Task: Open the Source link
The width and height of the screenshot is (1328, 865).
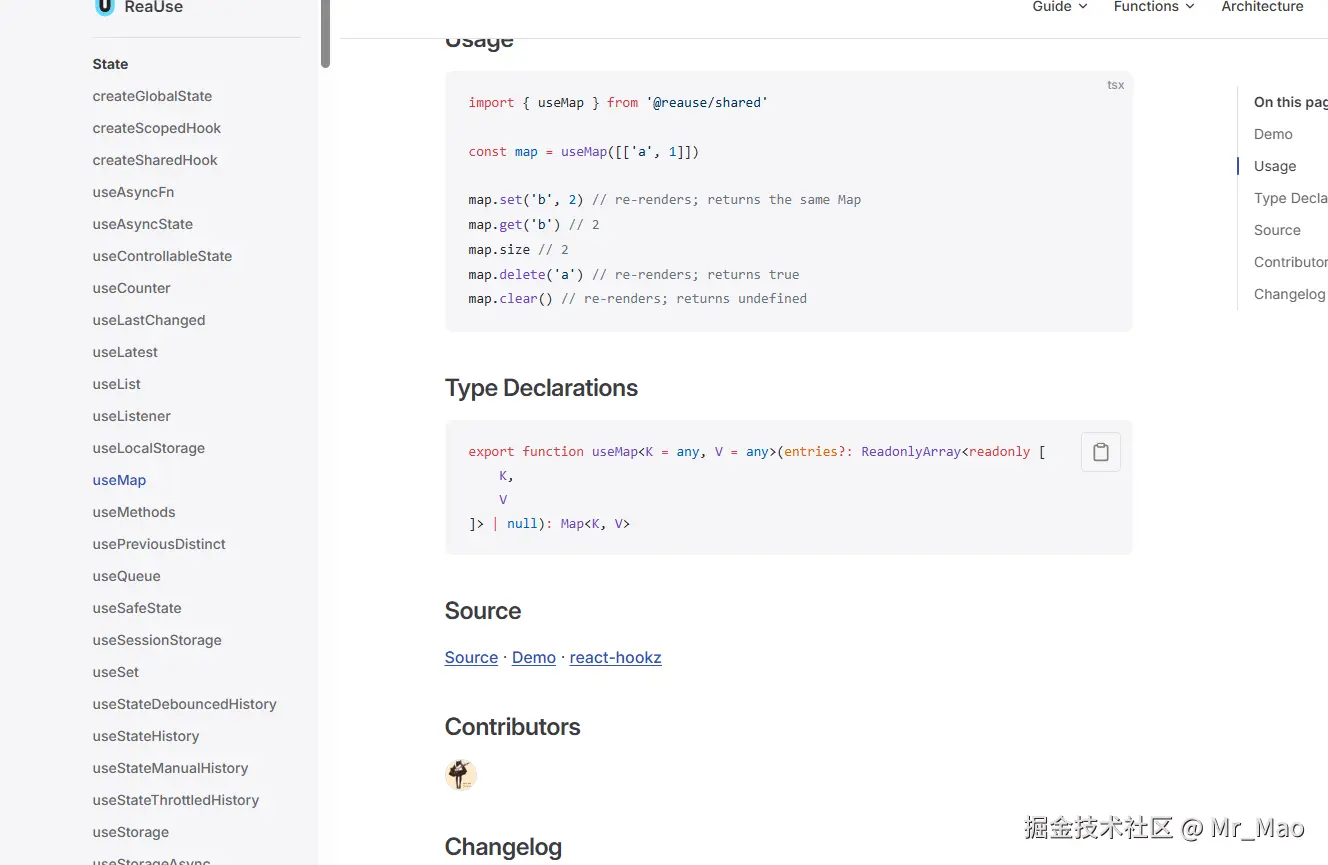Action: (471, 657)
